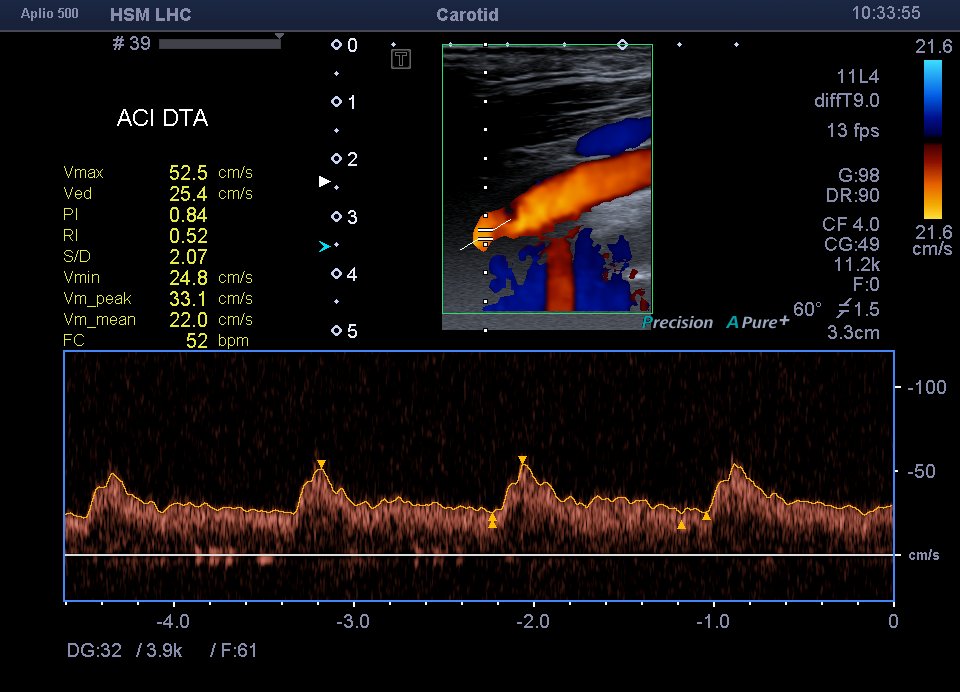960x692 pixels.
Task: Open the CF 4.0 color flow frequency selector
Action: click(x=849, y=224)
